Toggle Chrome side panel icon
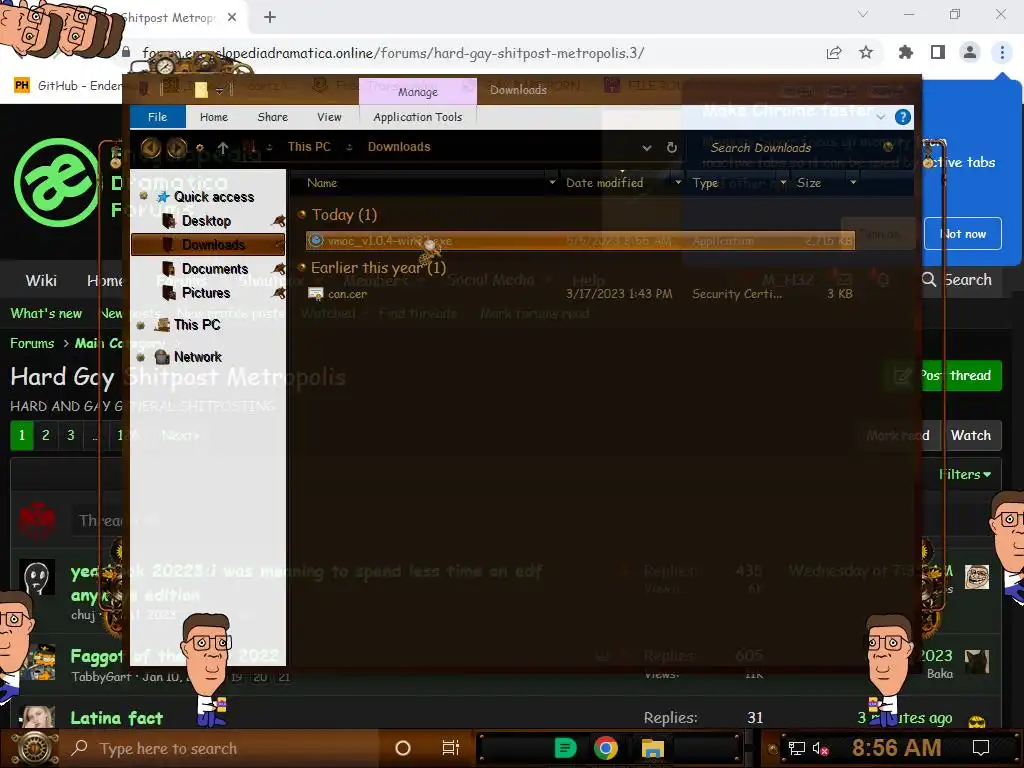The image size is (1024, 768). click(938, 52)
